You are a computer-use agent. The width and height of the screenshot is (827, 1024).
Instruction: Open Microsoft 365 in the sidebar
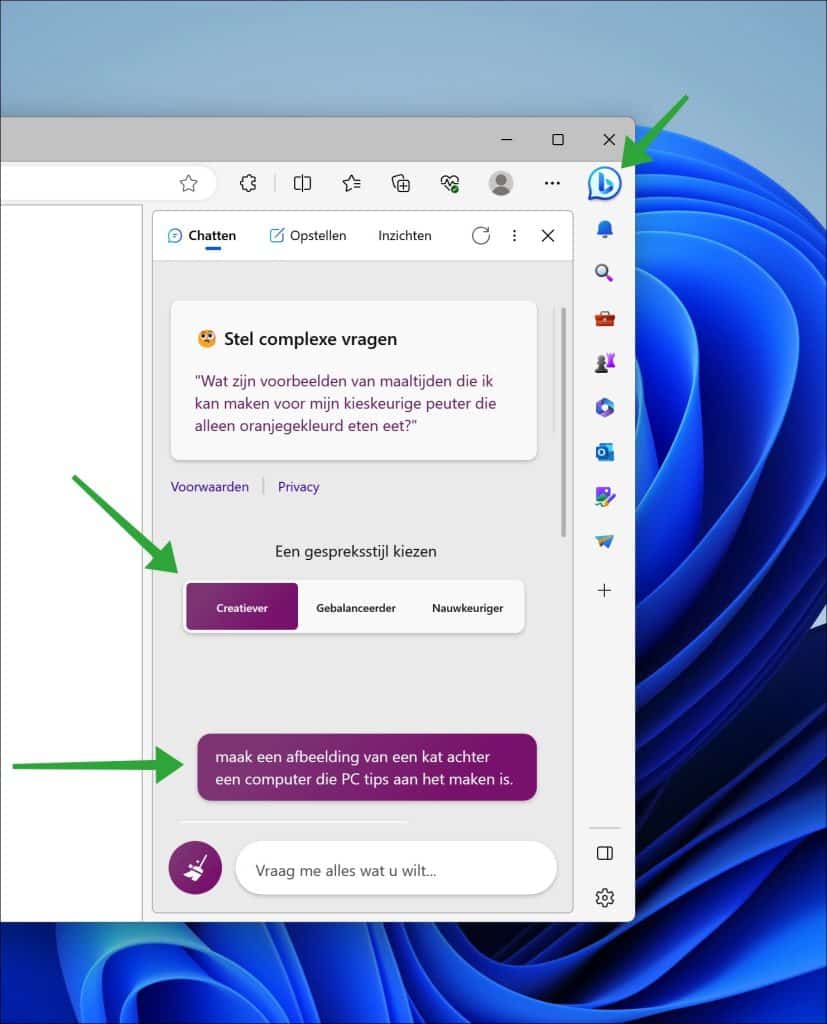(604, 406)
